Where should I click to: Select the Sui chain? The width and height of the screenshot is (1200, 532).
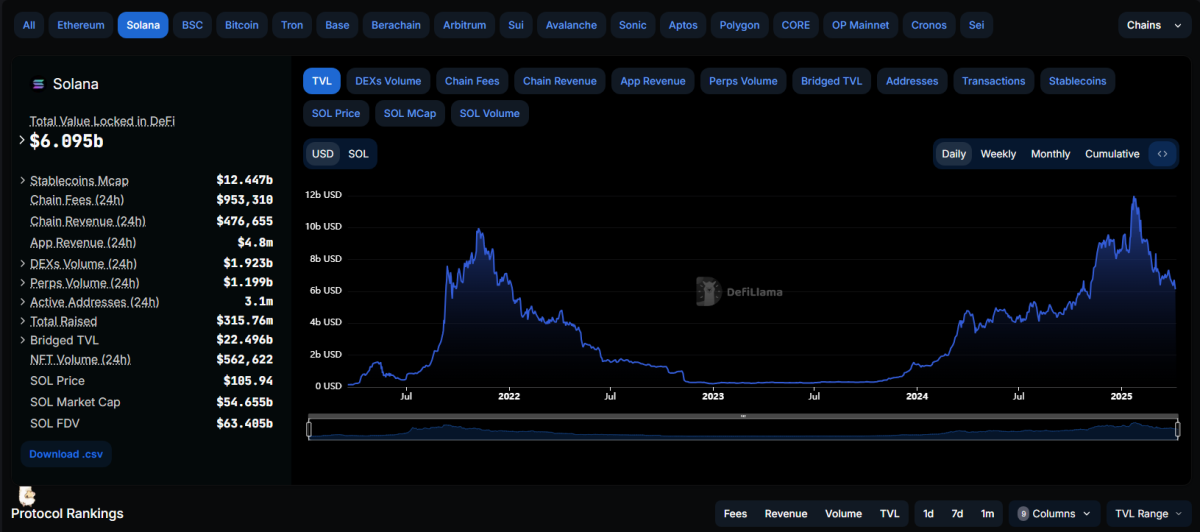coord(515,25)
